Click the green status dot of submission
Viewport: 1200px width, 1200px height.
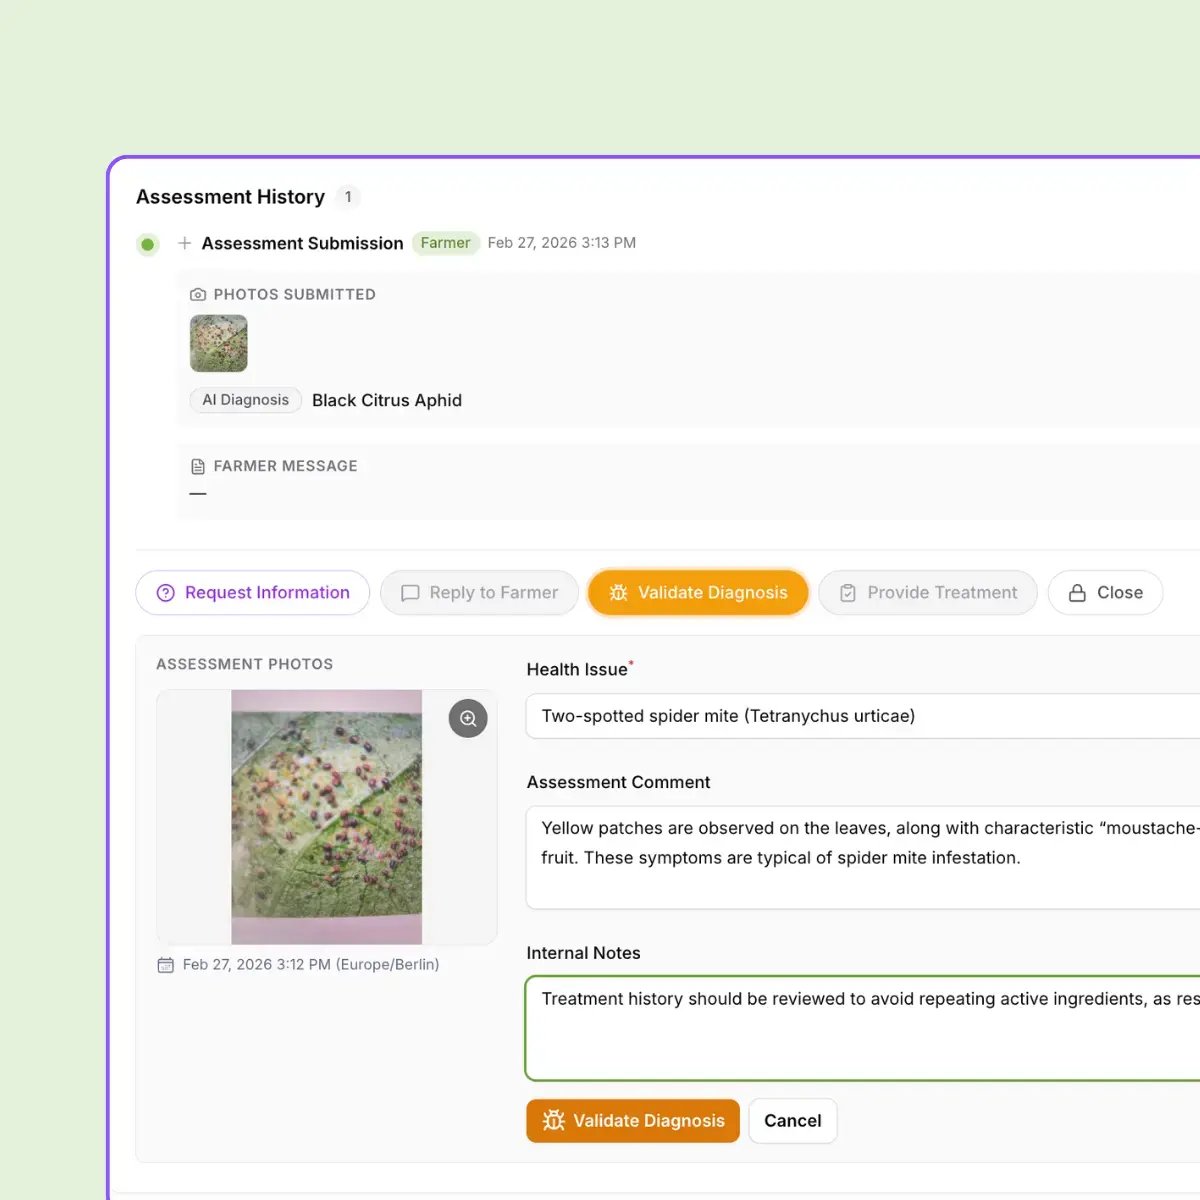coord(148,244)
